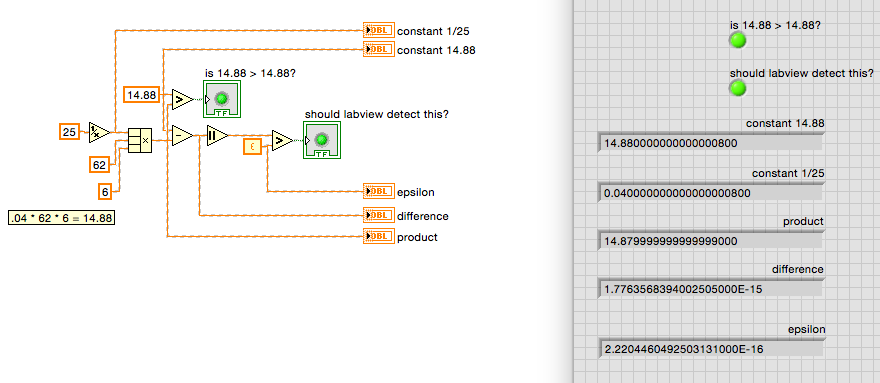Click front panel LED 'should labview detect this?'

point(737,88)
